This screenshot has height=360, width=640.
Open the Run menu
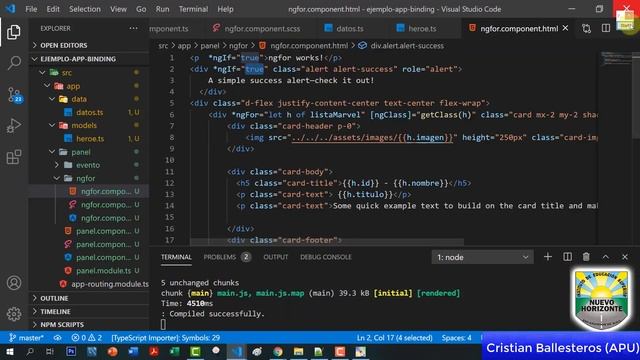click(x=162, y=9)
